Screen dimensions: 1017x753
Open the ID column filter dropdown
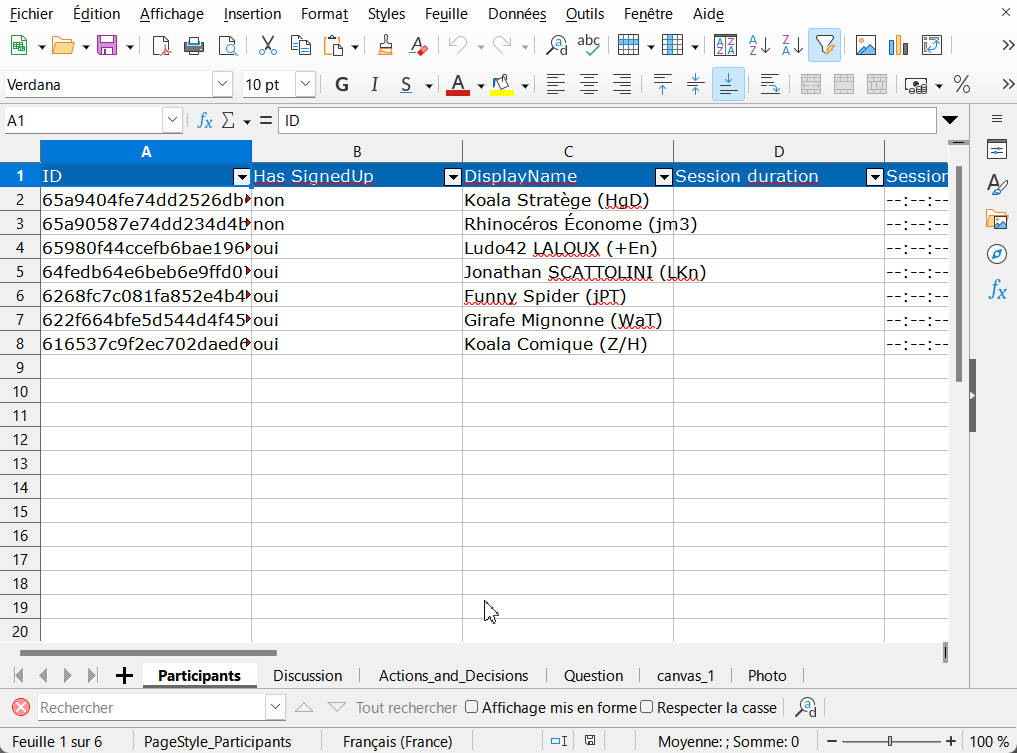coord(242,176)
